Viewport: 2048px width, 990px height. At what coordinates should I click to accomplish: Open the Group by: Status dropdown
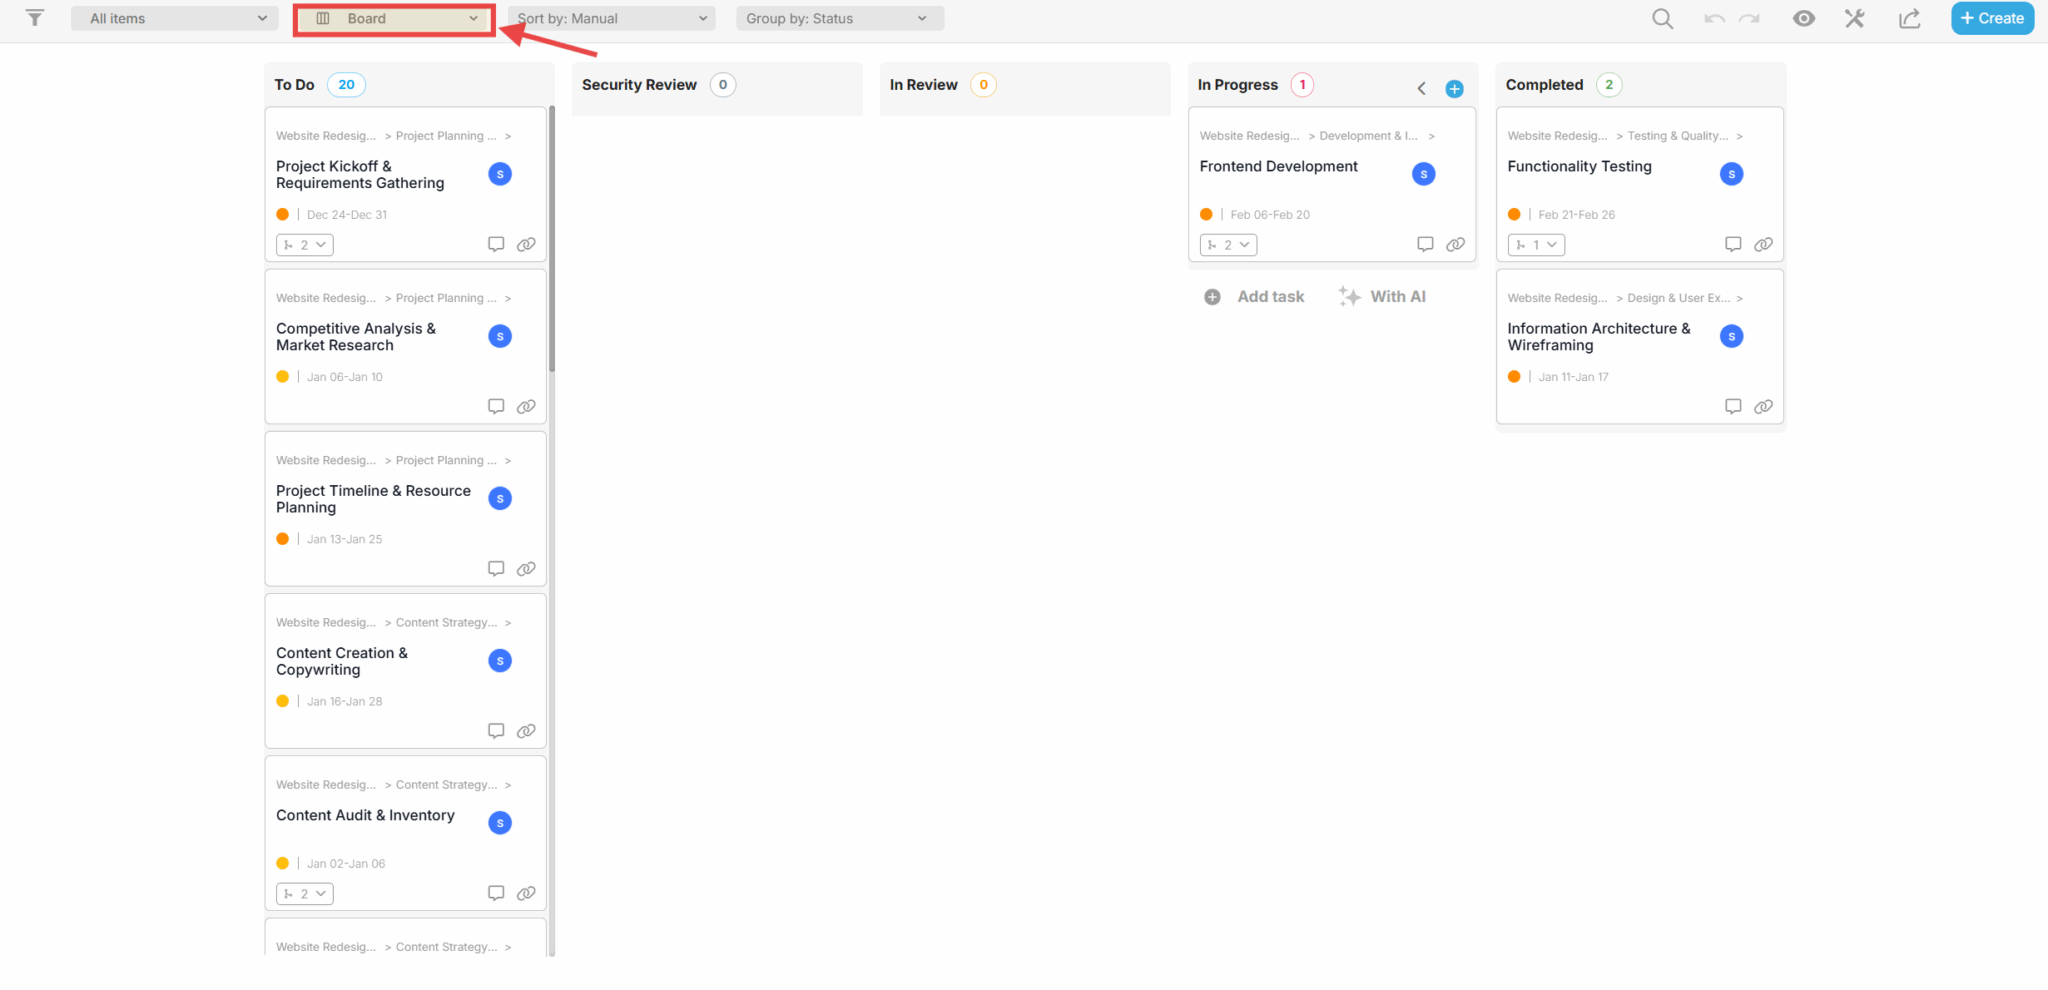(x=839, y=18)
